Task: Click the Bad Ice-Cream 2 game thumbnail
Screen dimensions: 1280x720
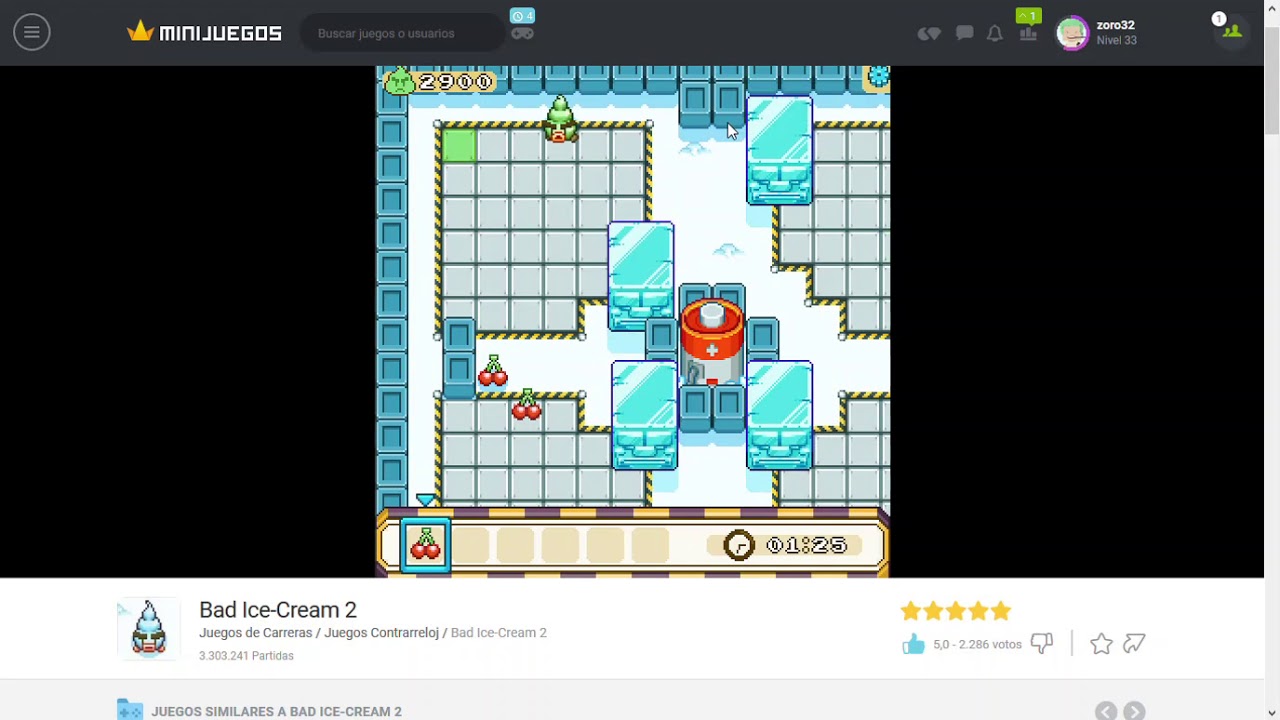Action: coord(149,629)
